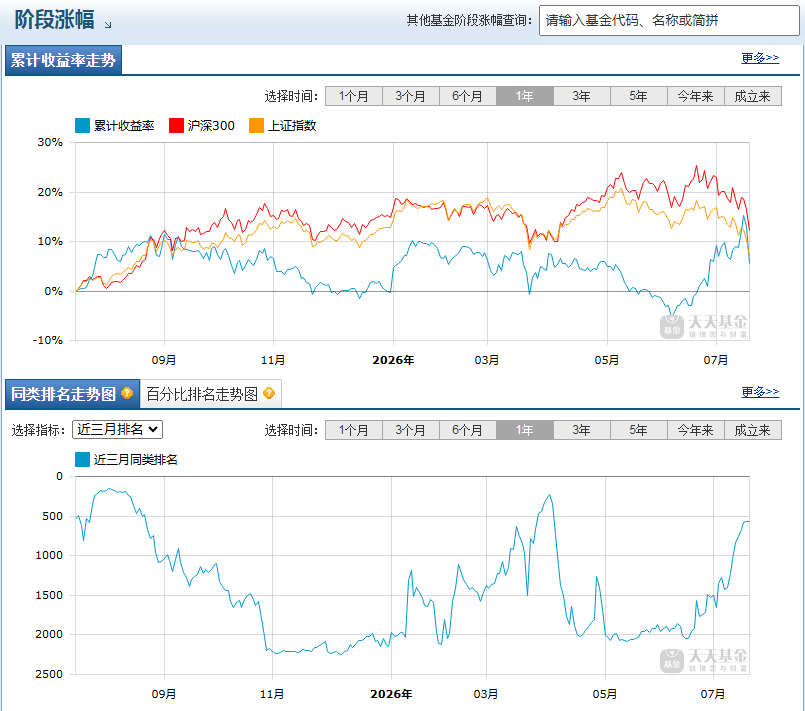Choose 1个月 range in yield chart
This screenshot has width=805, height=711.
pos(354,96)
